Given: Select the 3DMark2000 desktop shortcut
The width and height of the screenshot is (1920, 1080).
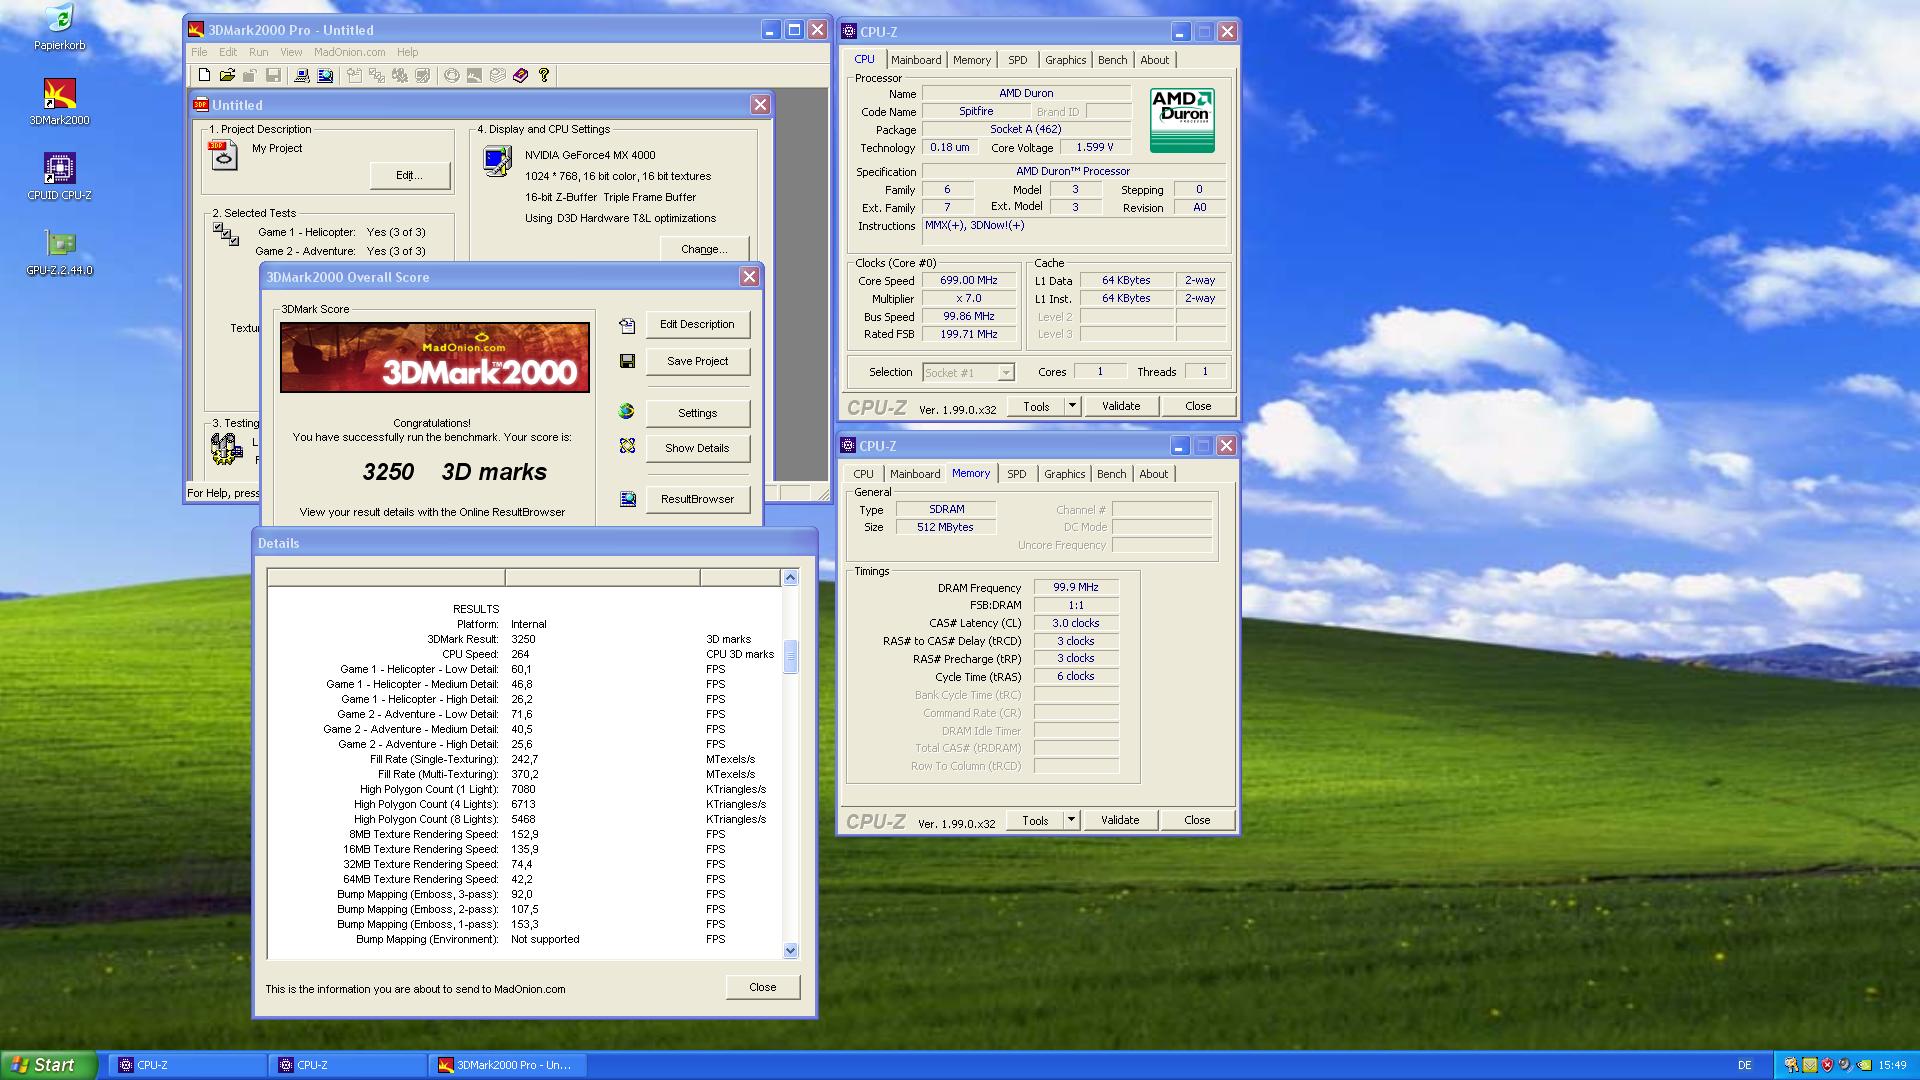Looking at the screenshot, I should coord(59,103).
